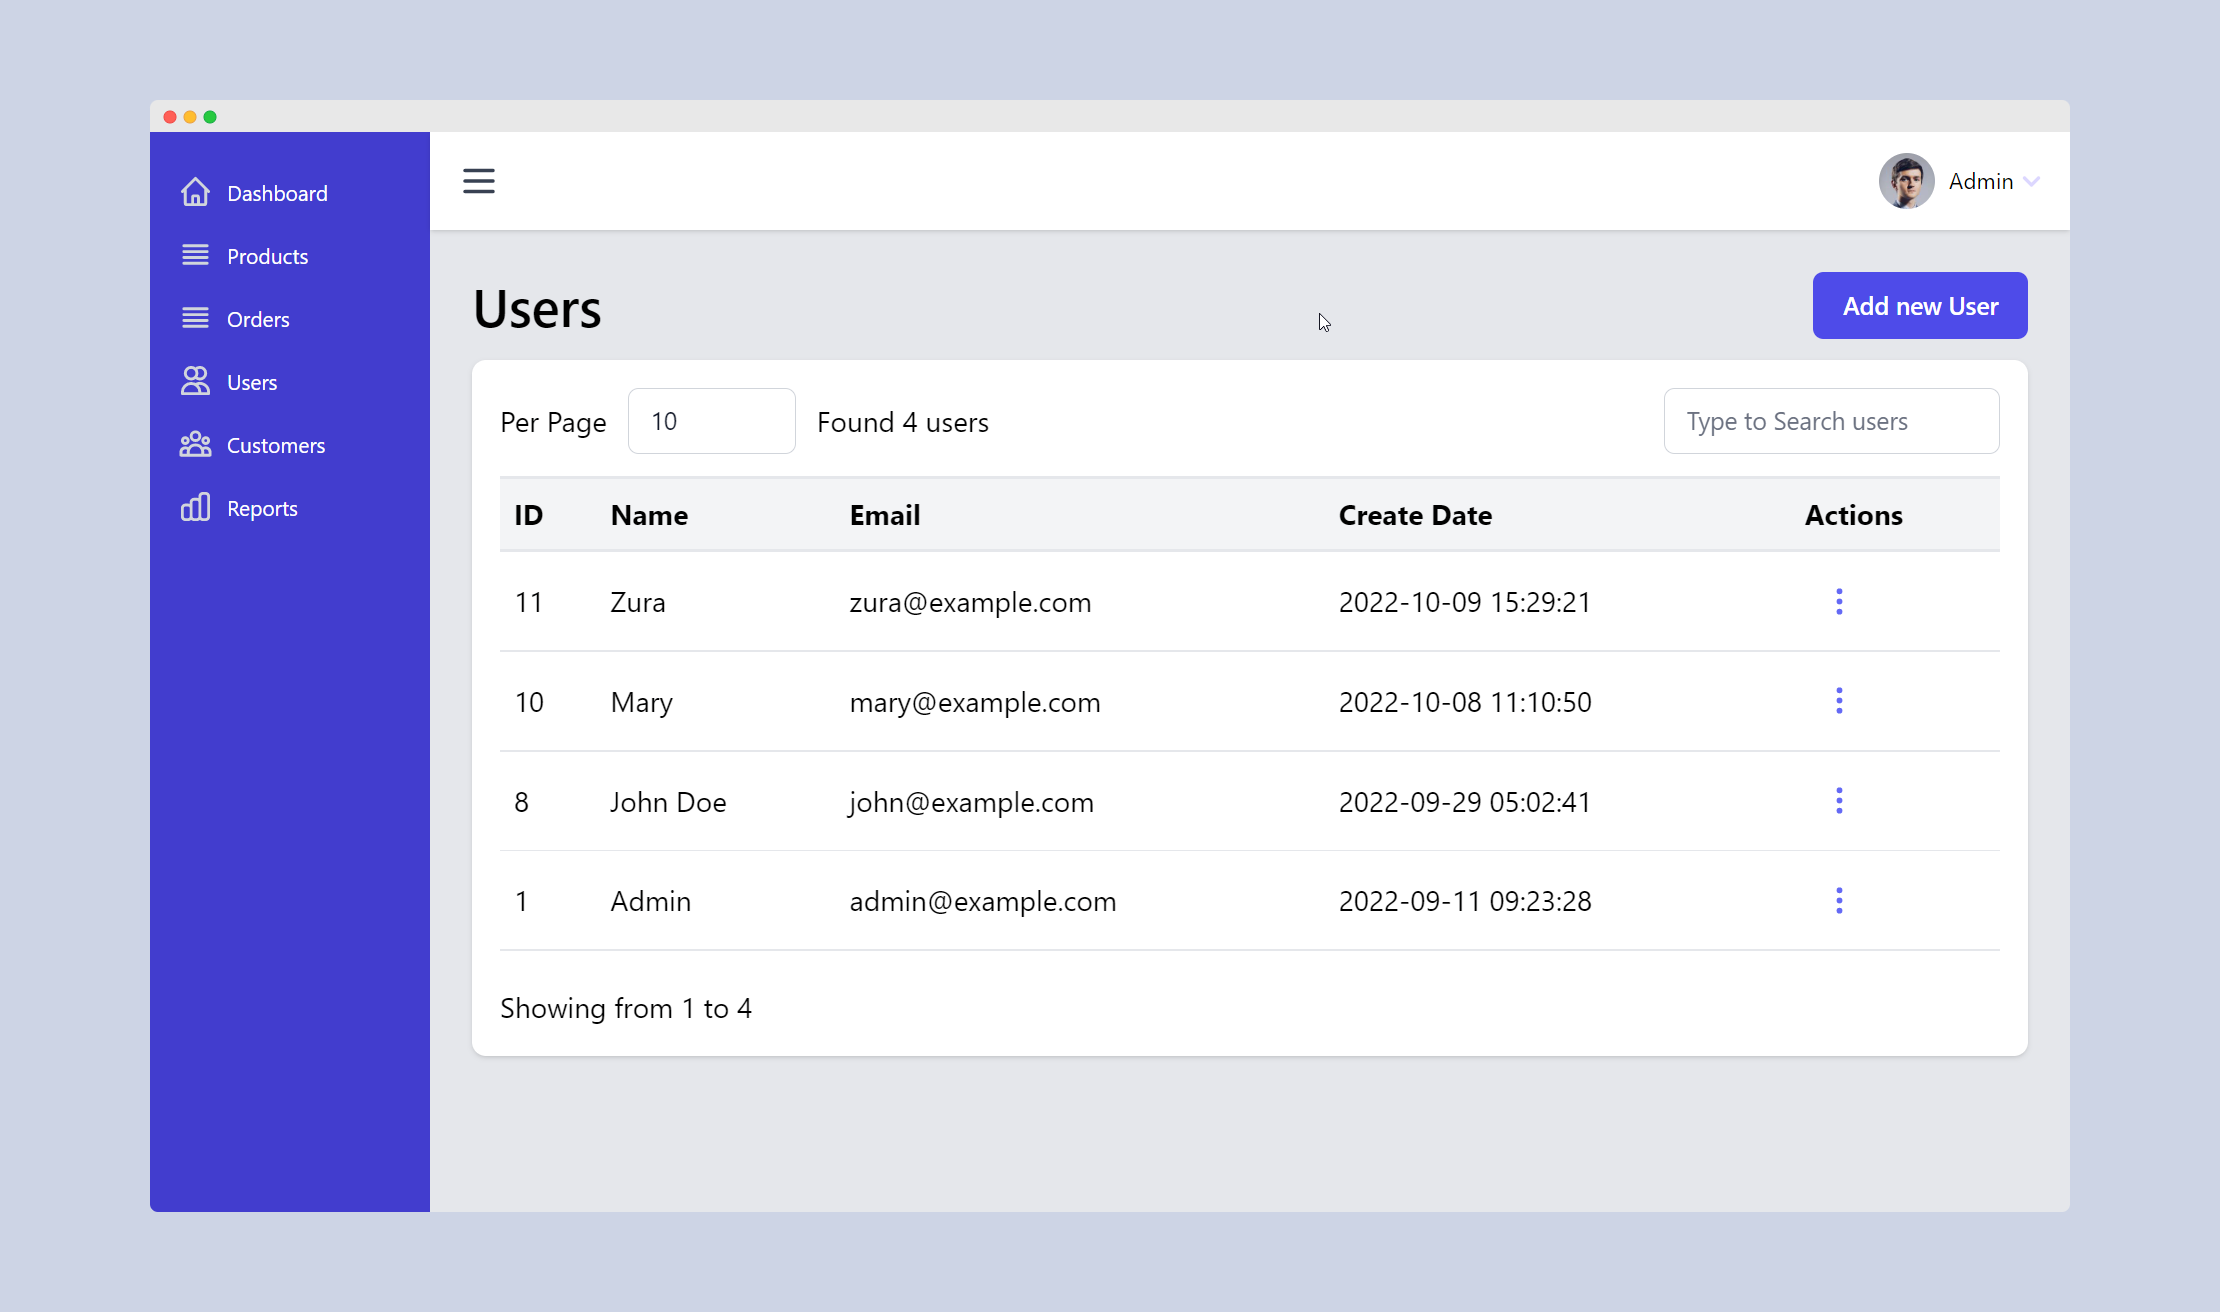
Task: Click the name cell Zura
Action: coord(638,602)
